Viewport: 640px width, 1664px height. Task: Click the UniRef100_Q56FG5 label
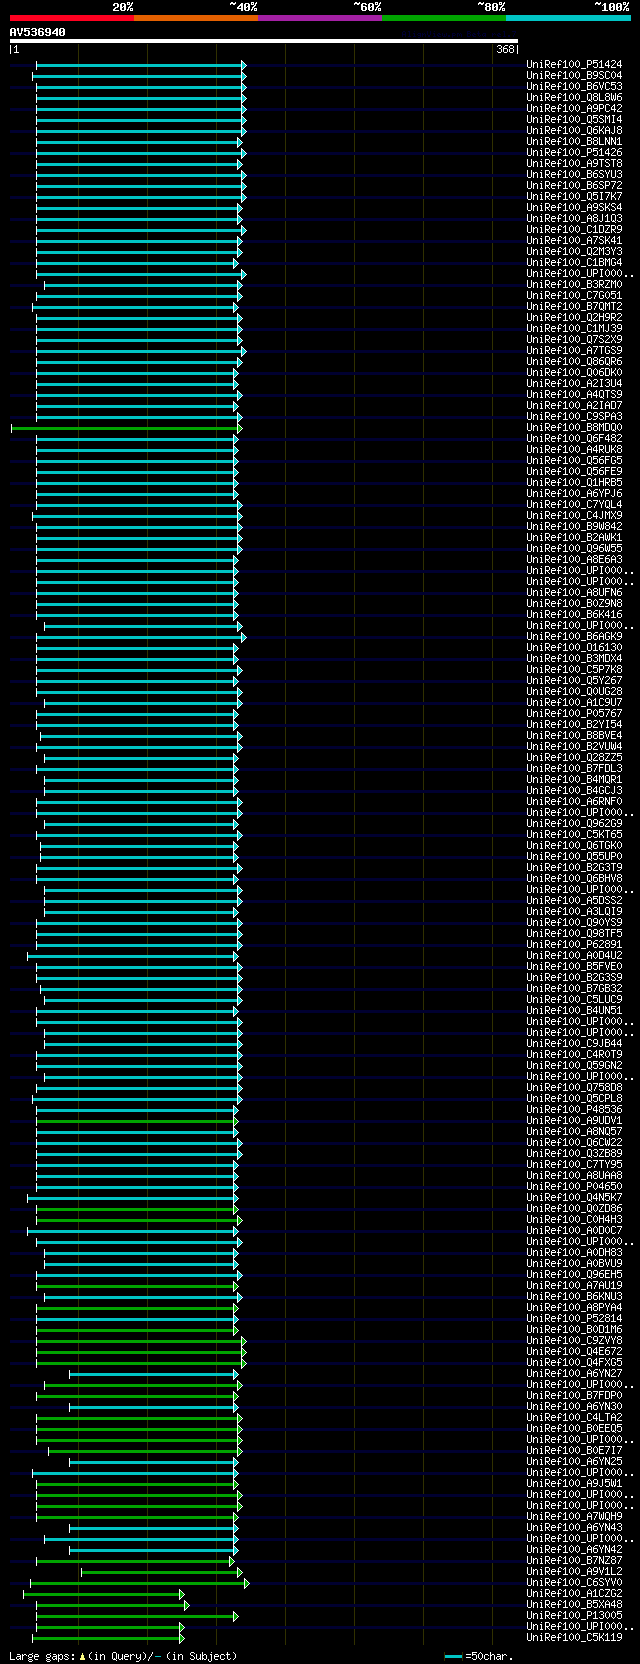click(574, 461)
